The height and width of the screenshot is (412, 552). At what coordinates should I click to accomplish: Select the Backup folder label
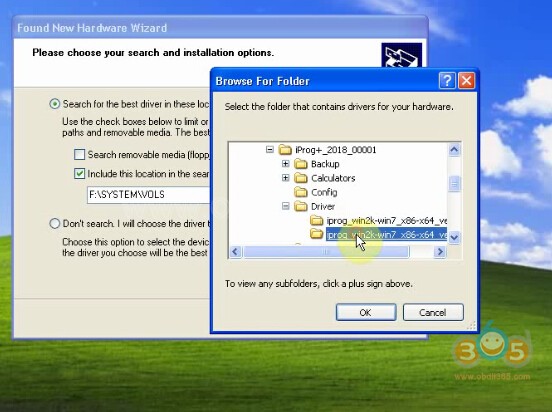coord(325,164)
